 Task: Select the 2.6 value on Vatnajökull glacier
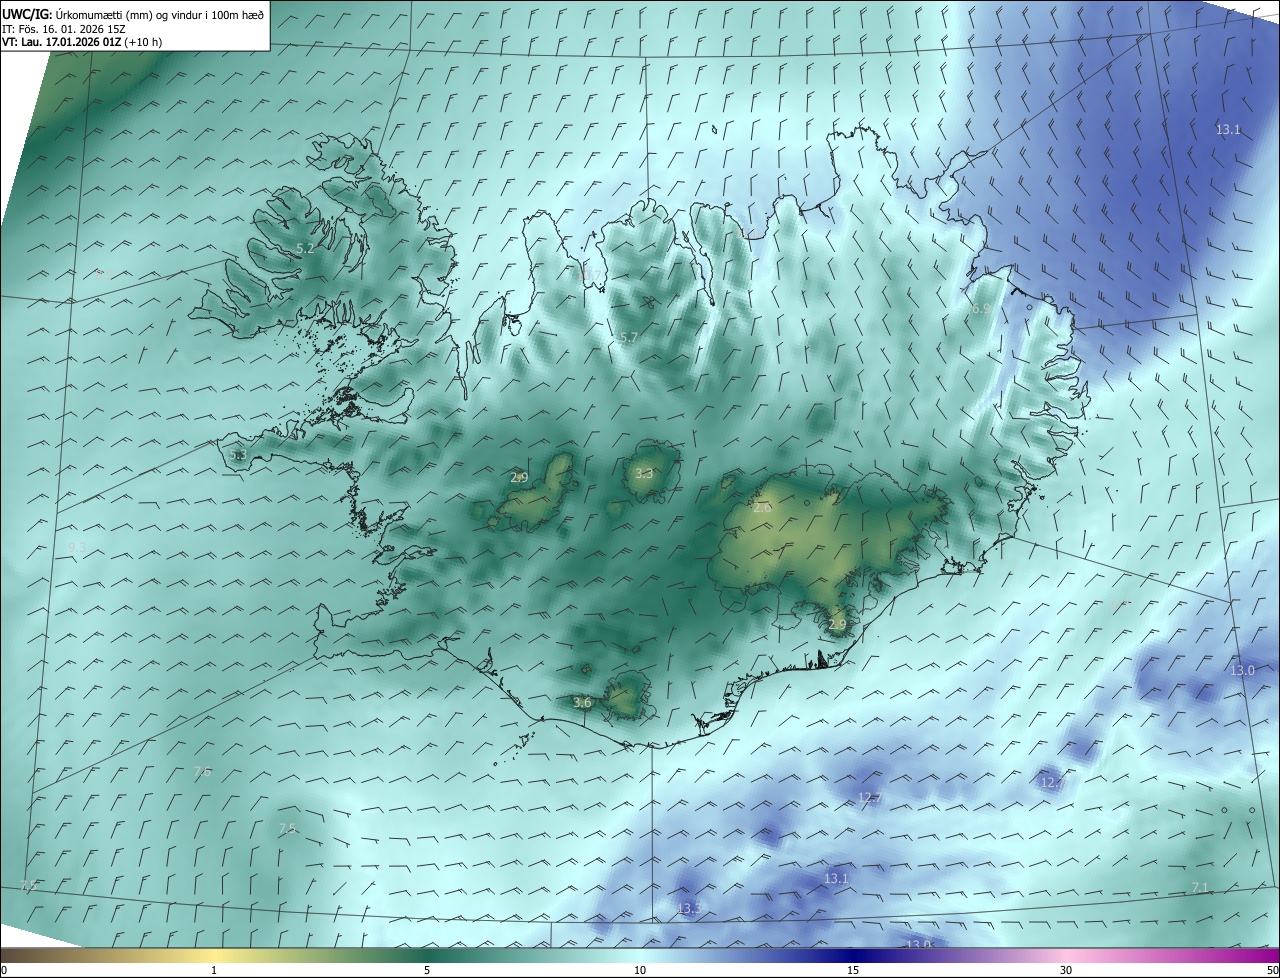tap(762, 508)
